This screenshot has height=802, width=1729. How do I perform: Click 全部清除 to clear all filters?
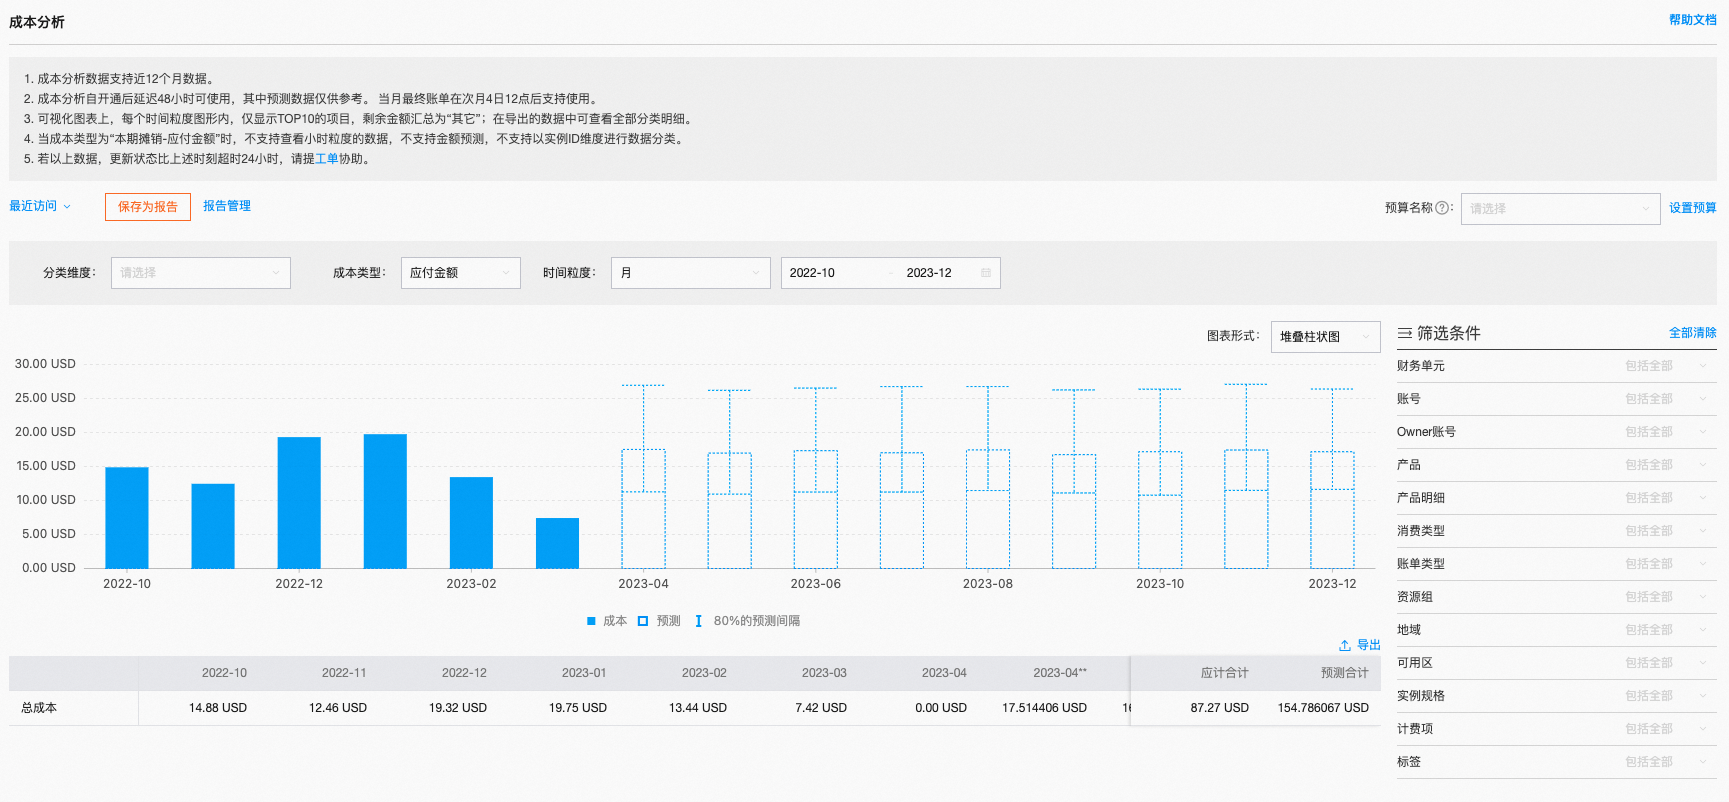click(1692, 333)
